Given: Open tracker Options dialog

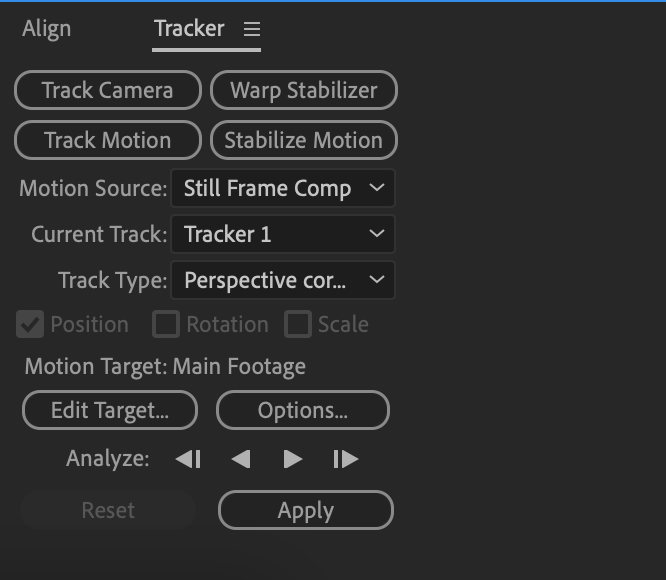Looking at the screenshot, I should point(303,410).
